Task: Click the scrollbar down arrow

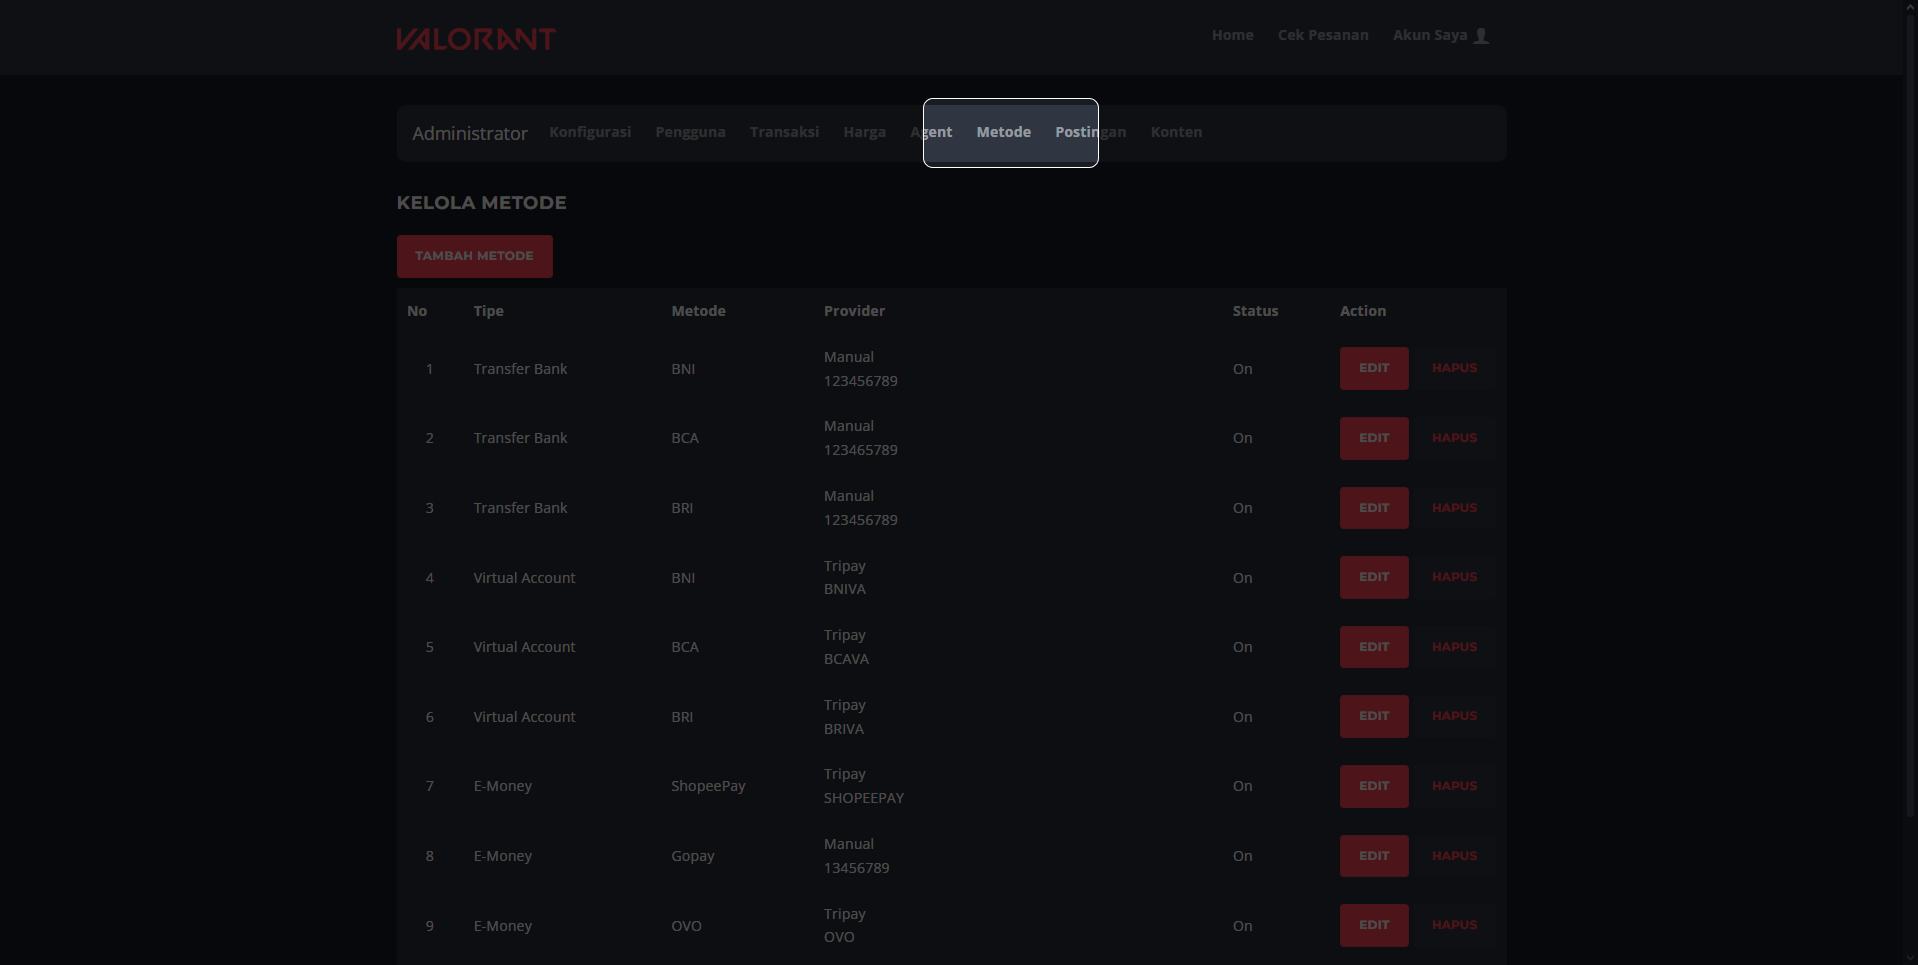Action: (x=1910, y=958)
